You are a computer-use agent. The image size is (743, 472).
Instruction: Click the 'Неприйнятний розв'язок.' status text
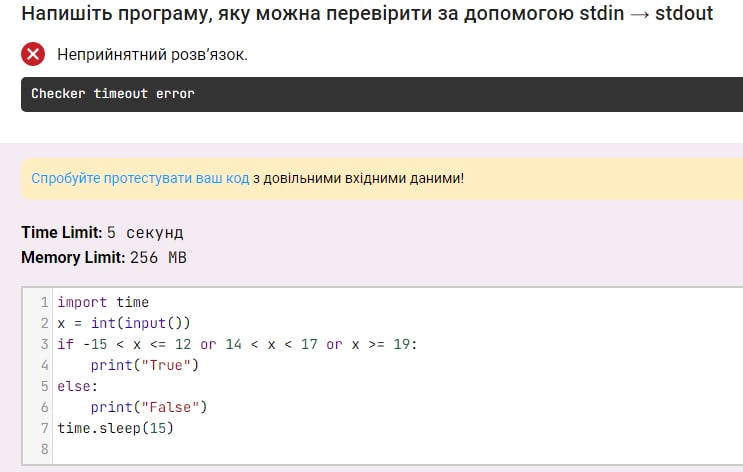coord(152,54)
